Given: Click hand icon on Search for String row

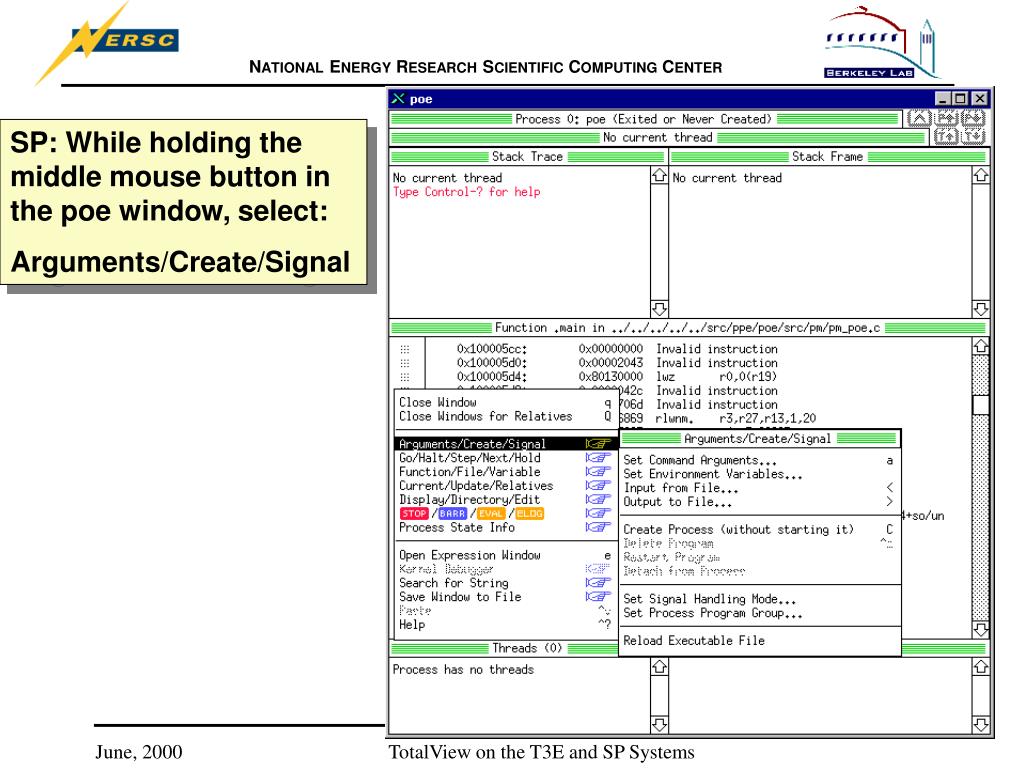Looking at the screenshot, I should pyautogui.click(x=598, y=583).
